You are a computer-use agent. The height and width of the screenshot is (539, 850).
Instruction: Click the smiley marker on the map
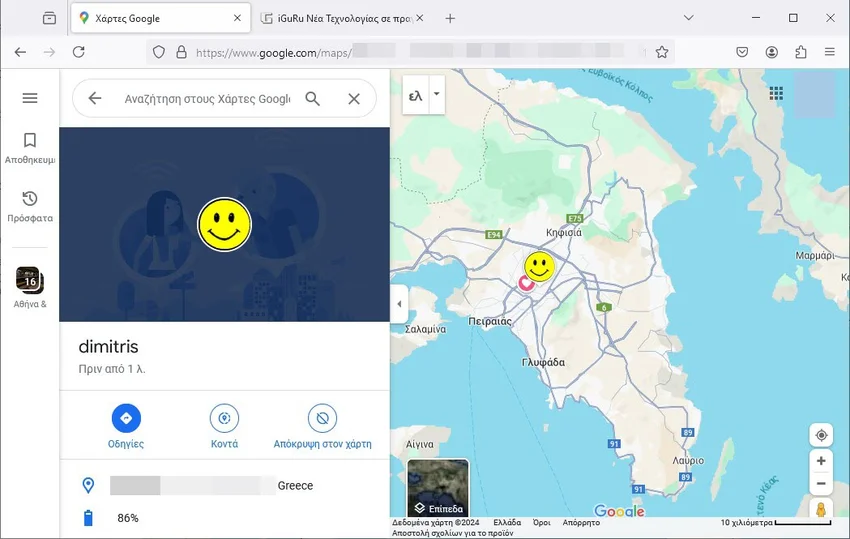click(539, 266)
